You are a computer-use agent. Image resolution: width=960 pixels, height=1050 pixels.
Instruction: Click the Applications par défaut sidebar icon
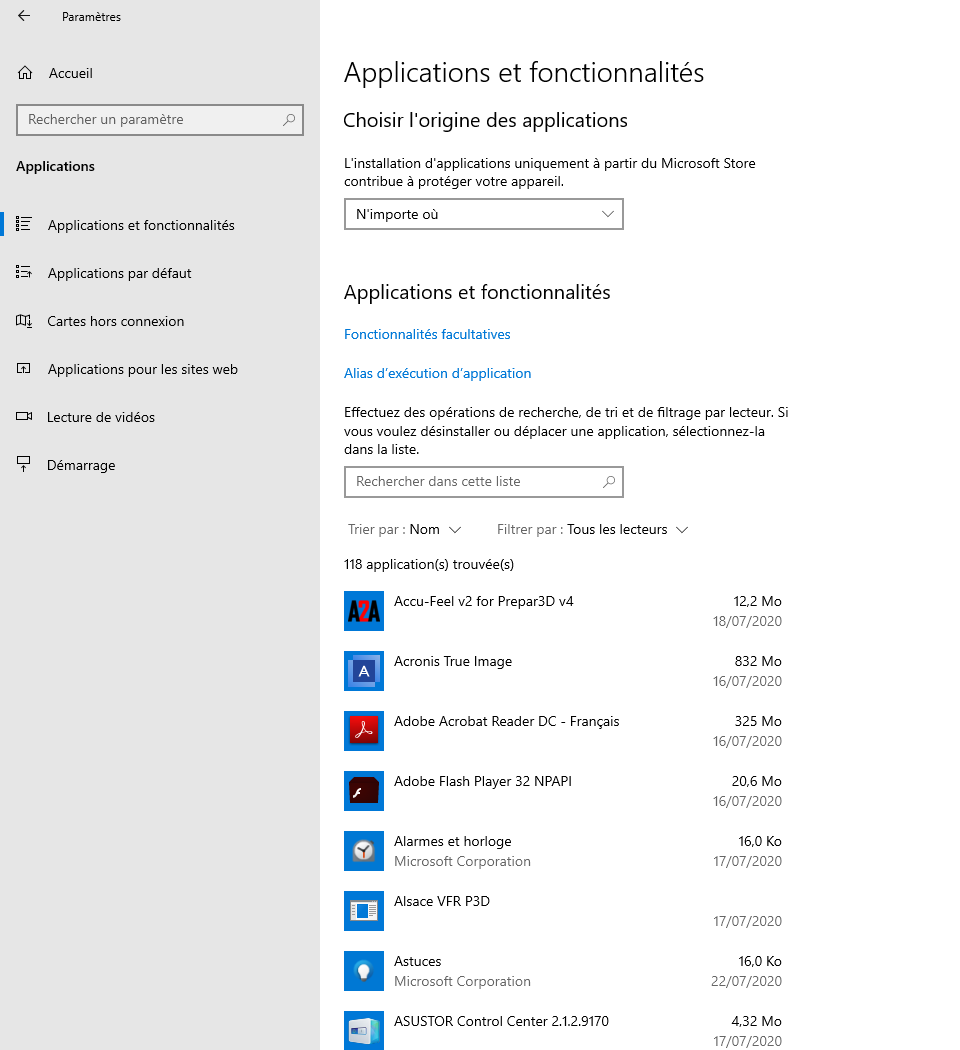tap(24, 273)
